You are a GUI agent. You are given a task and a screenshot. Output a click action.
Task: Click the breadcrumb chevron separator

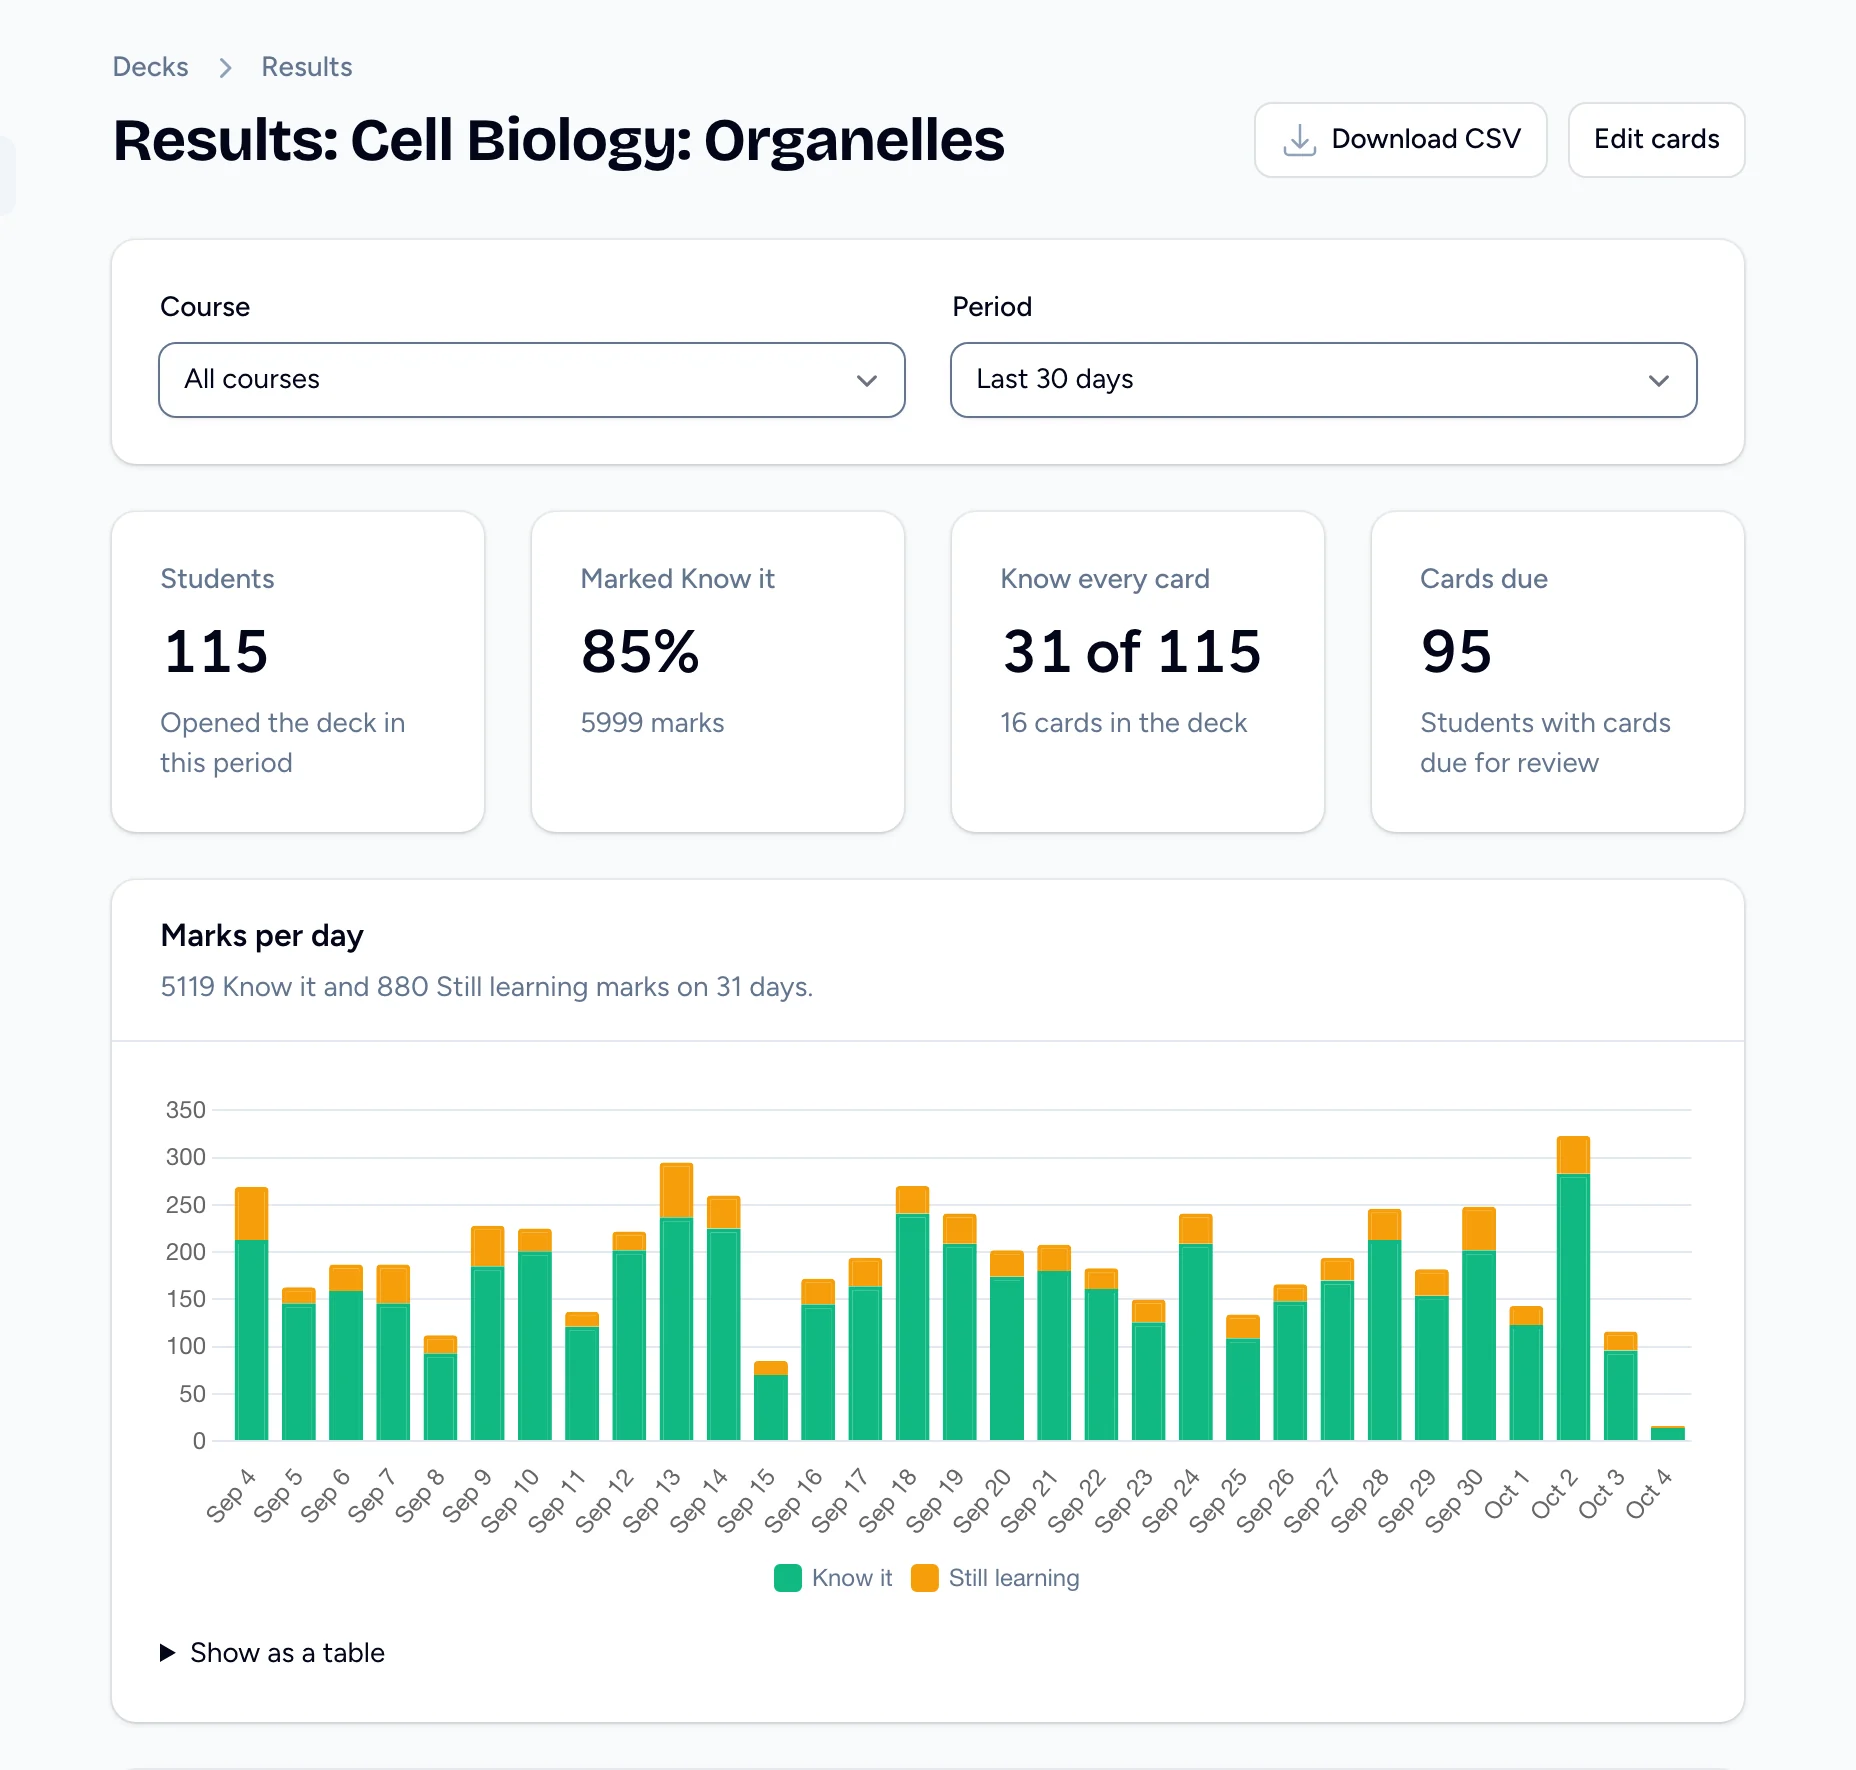click(225, 68)
